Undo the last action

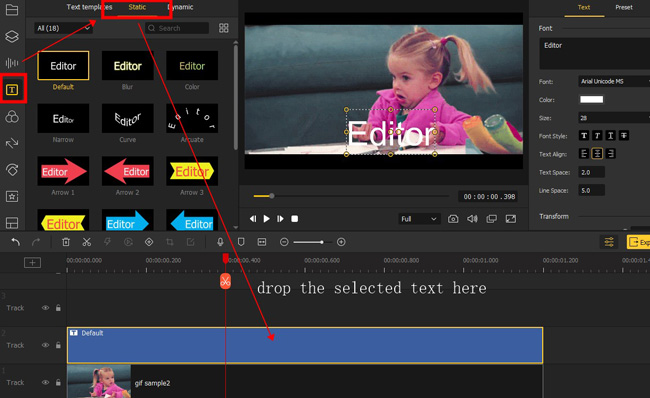[16, 242]
